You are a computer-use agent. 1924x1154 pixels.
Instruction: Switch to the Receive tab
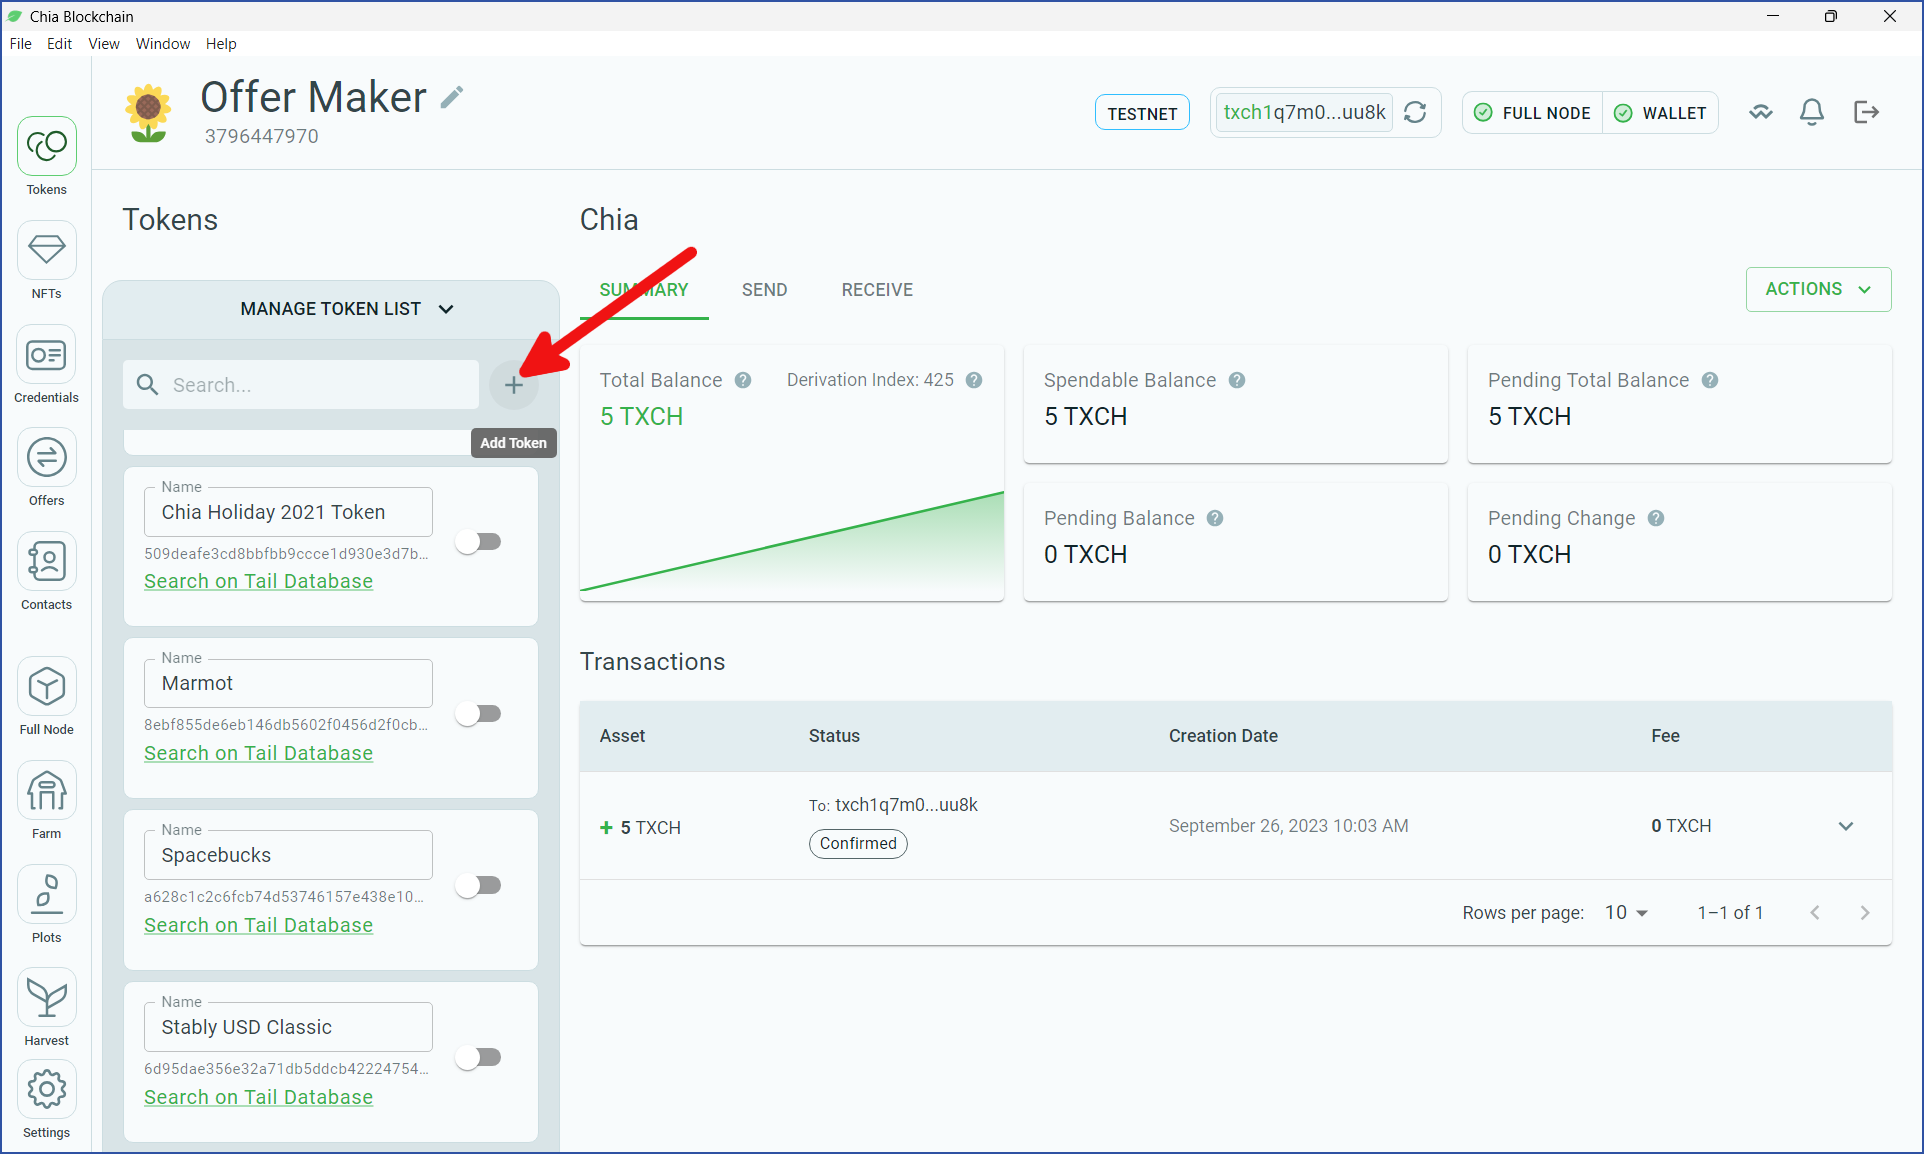point(877,290)
